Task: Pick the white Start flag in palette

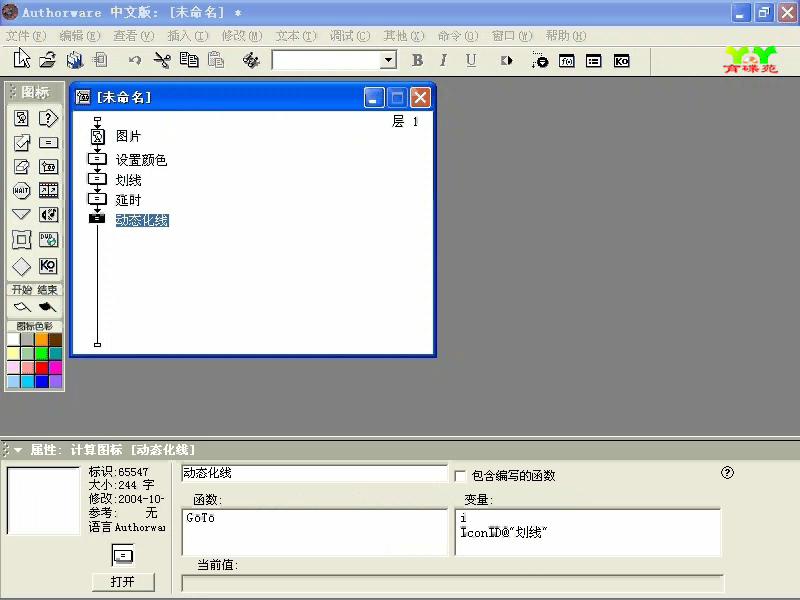Action: 22,307
